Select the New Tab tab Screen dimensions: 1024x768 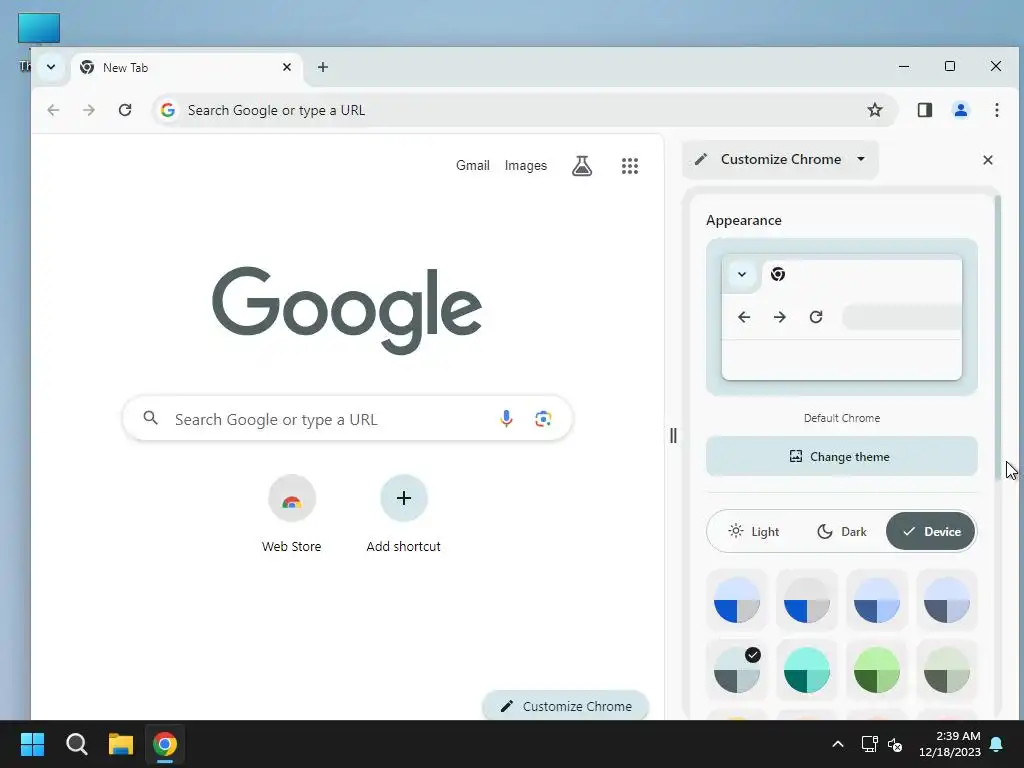coord(186,68)
